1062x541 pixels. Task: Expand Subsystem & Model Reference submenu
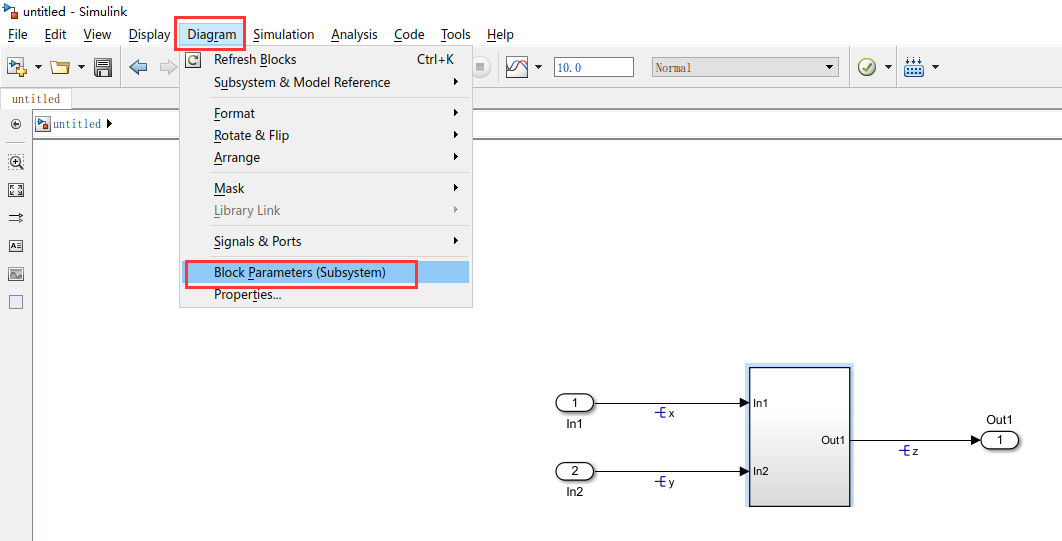point(324,83)
